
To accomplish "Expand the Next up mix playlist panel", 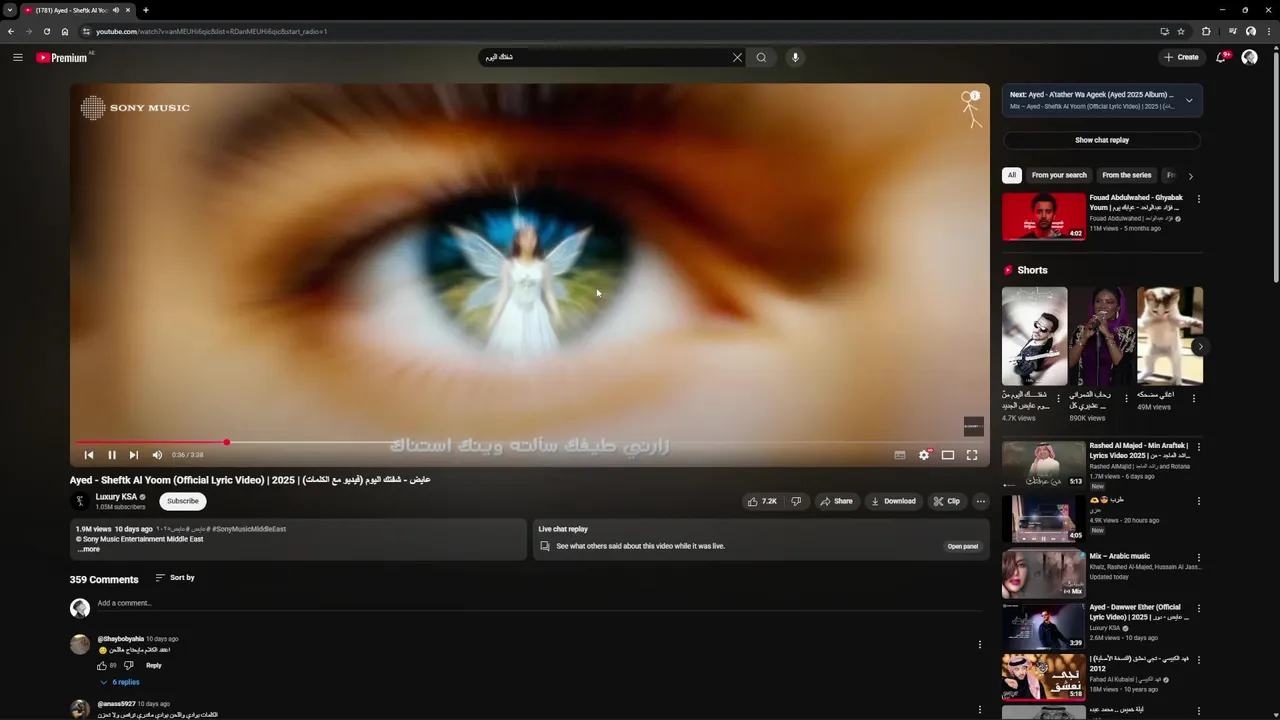I will tap(1189, 100).
